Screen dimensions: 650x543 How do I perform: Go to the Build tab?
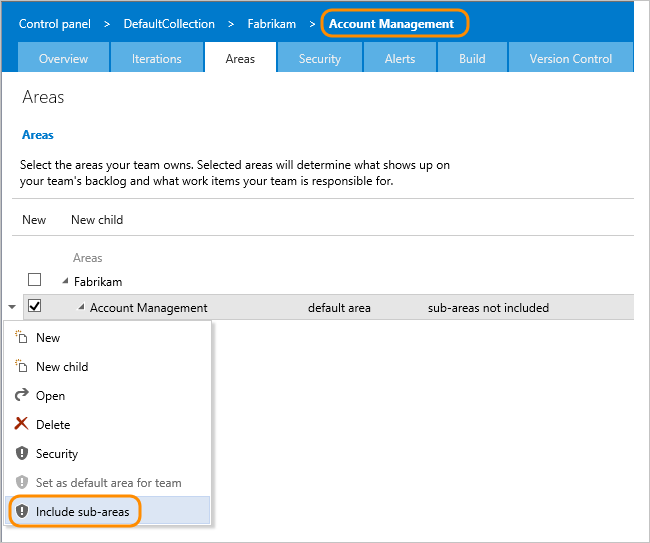(472, 58)
